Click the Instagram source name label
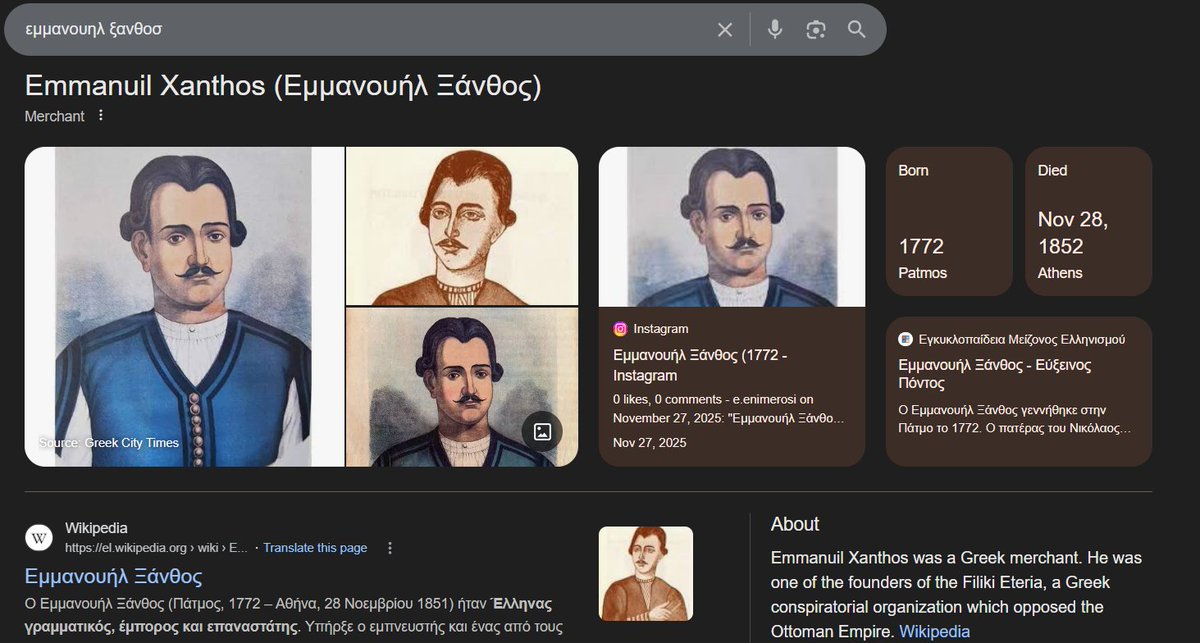 (x=661, y=329)
